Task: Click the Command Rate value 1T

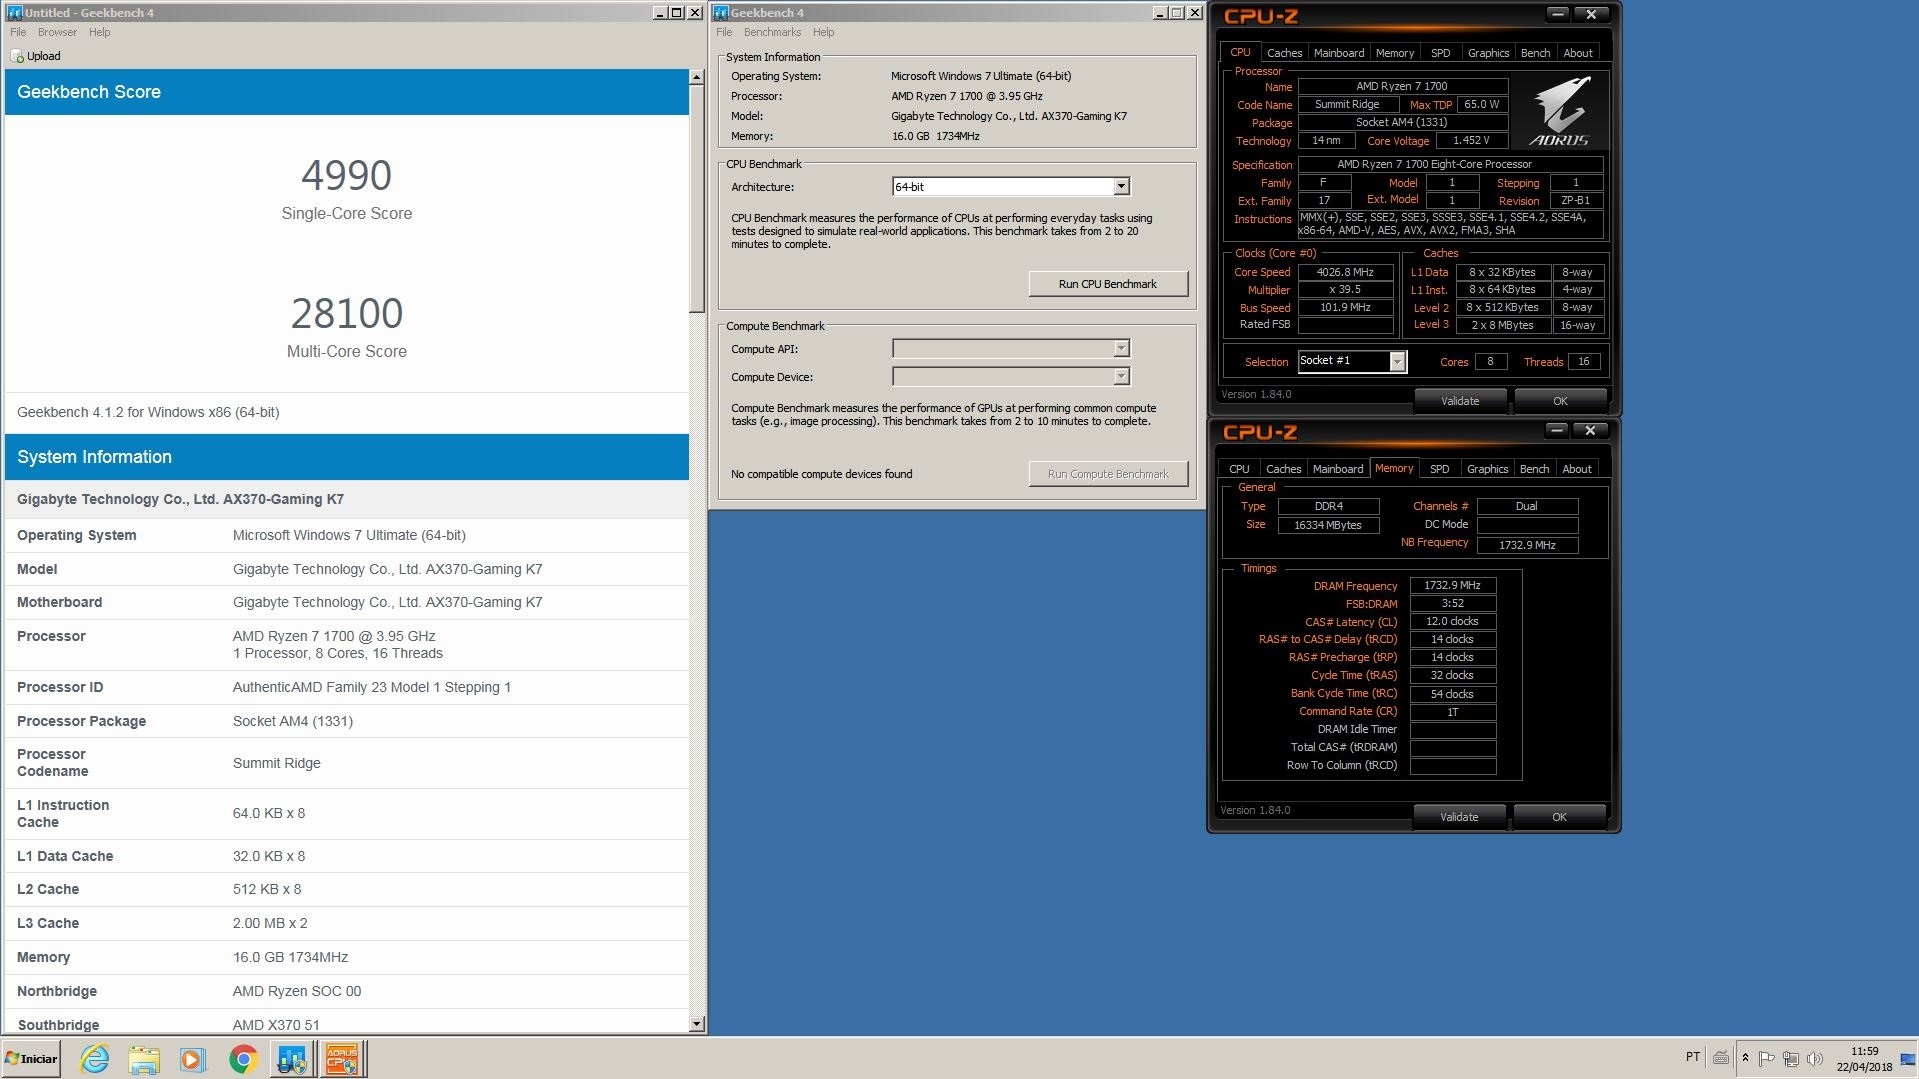Action: (1452, 712)
